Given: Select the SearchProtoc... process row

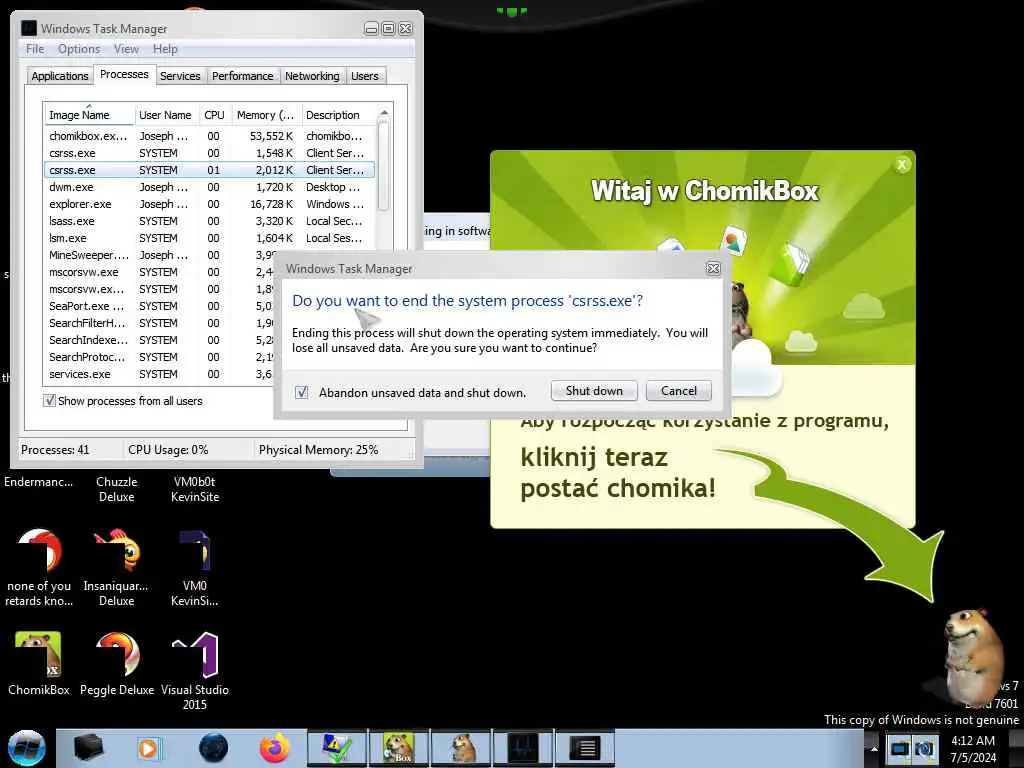Looking at the screenshot, I should [159, 357].
